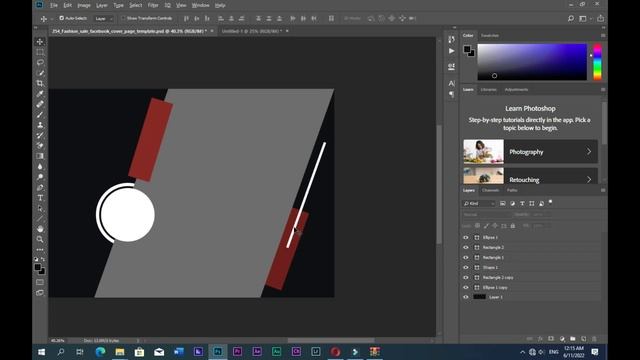This screenshot has width=640, height=360.
Task: Filter layers by text type
Action: (522, 203)
